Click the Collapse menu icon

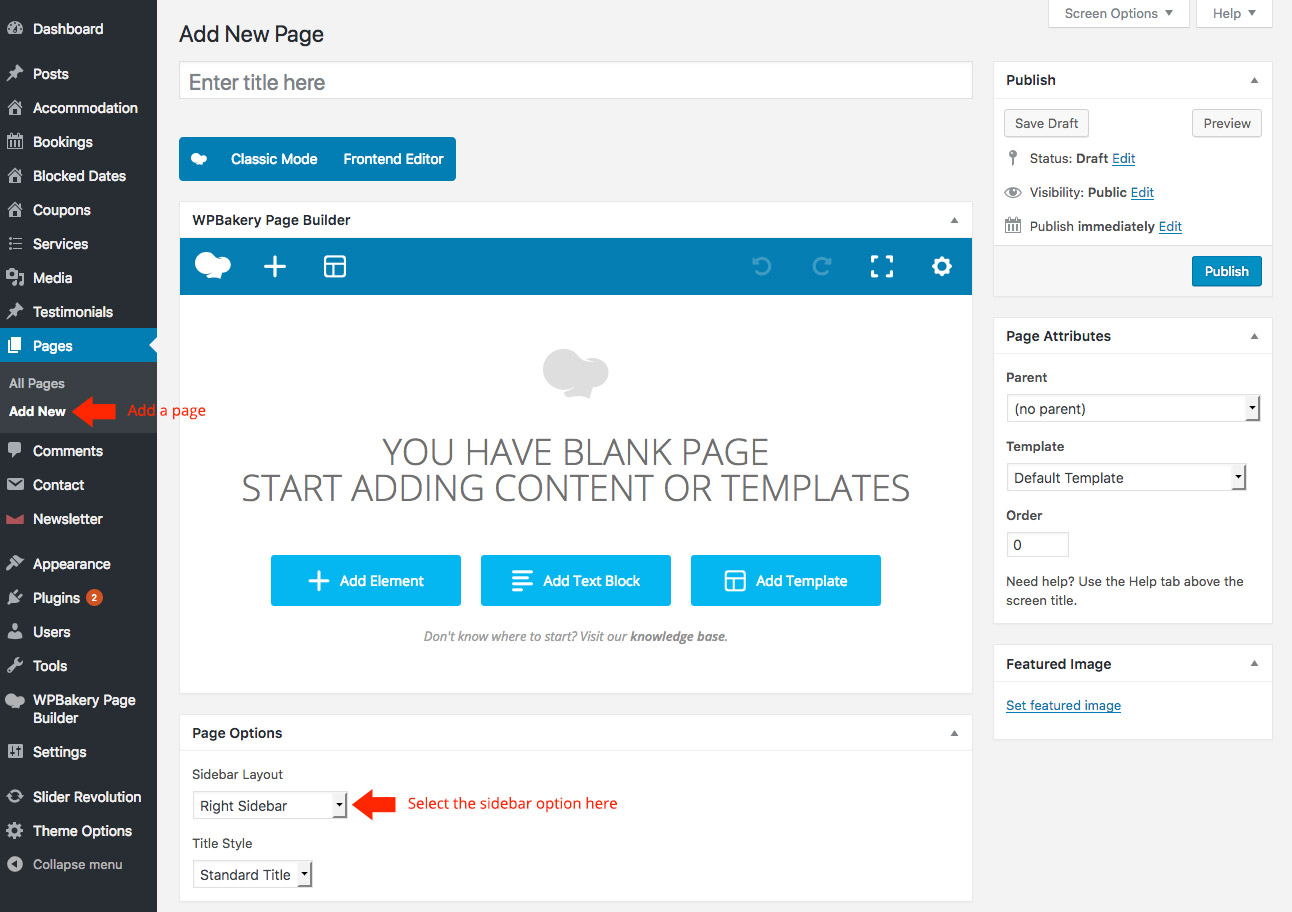(x=15, y=864)
